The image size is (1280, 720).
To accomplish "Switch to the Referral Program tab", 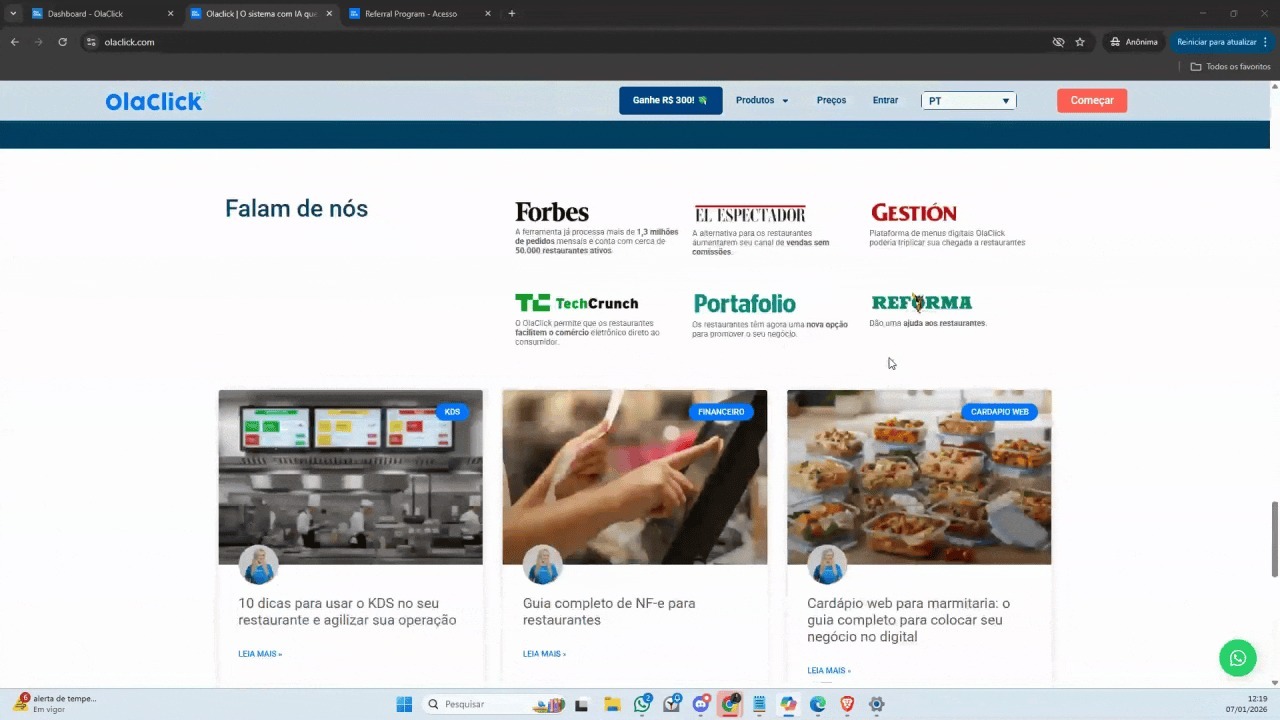I will [415, 14].
